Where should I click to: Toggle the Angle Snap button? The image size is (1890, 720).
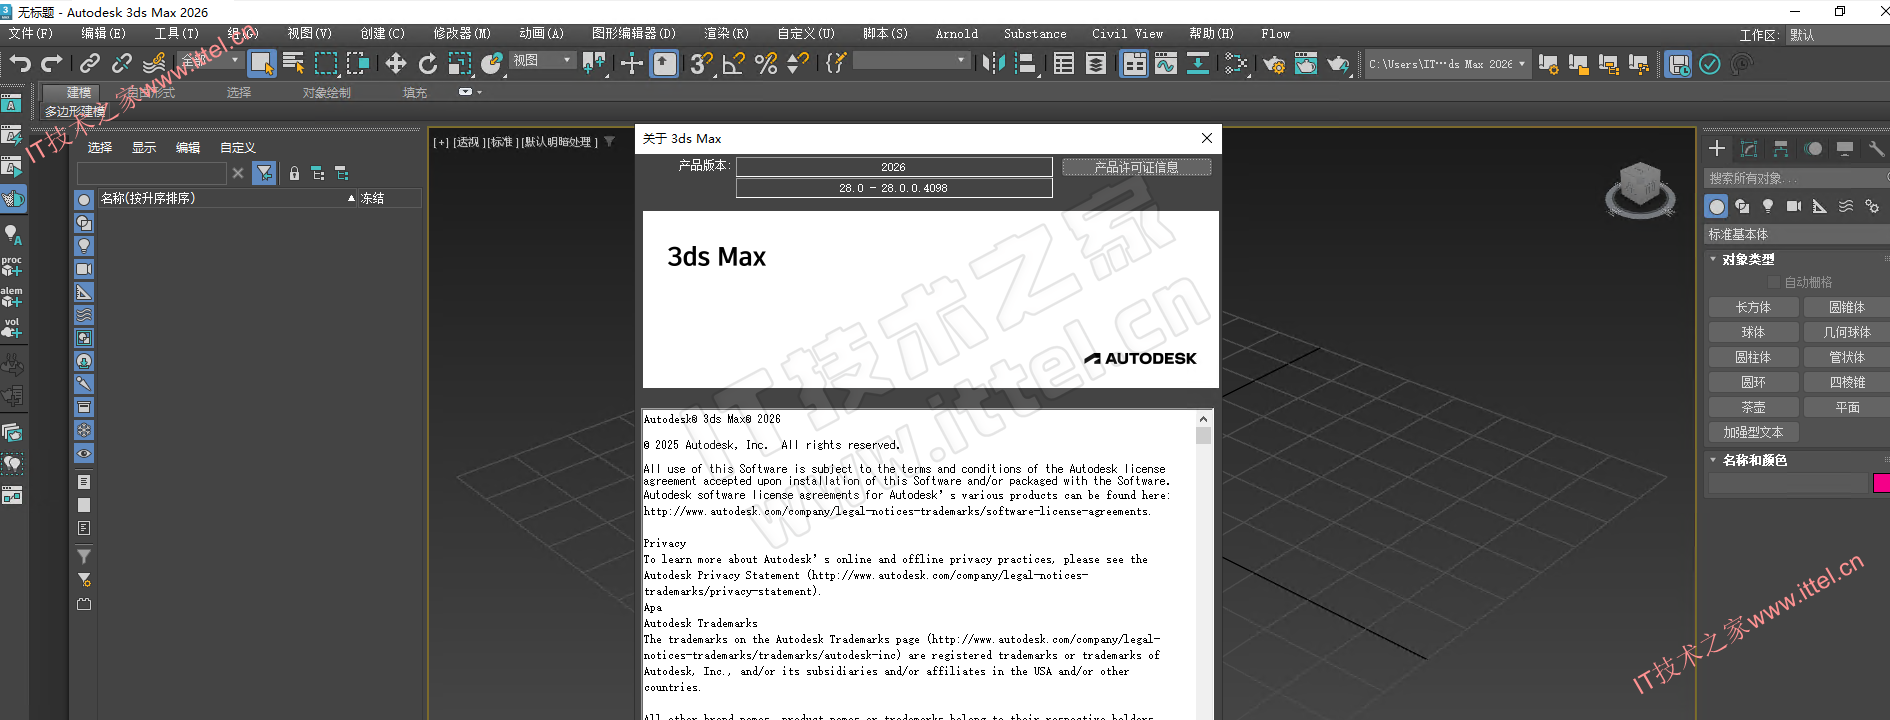click(734, 64)
